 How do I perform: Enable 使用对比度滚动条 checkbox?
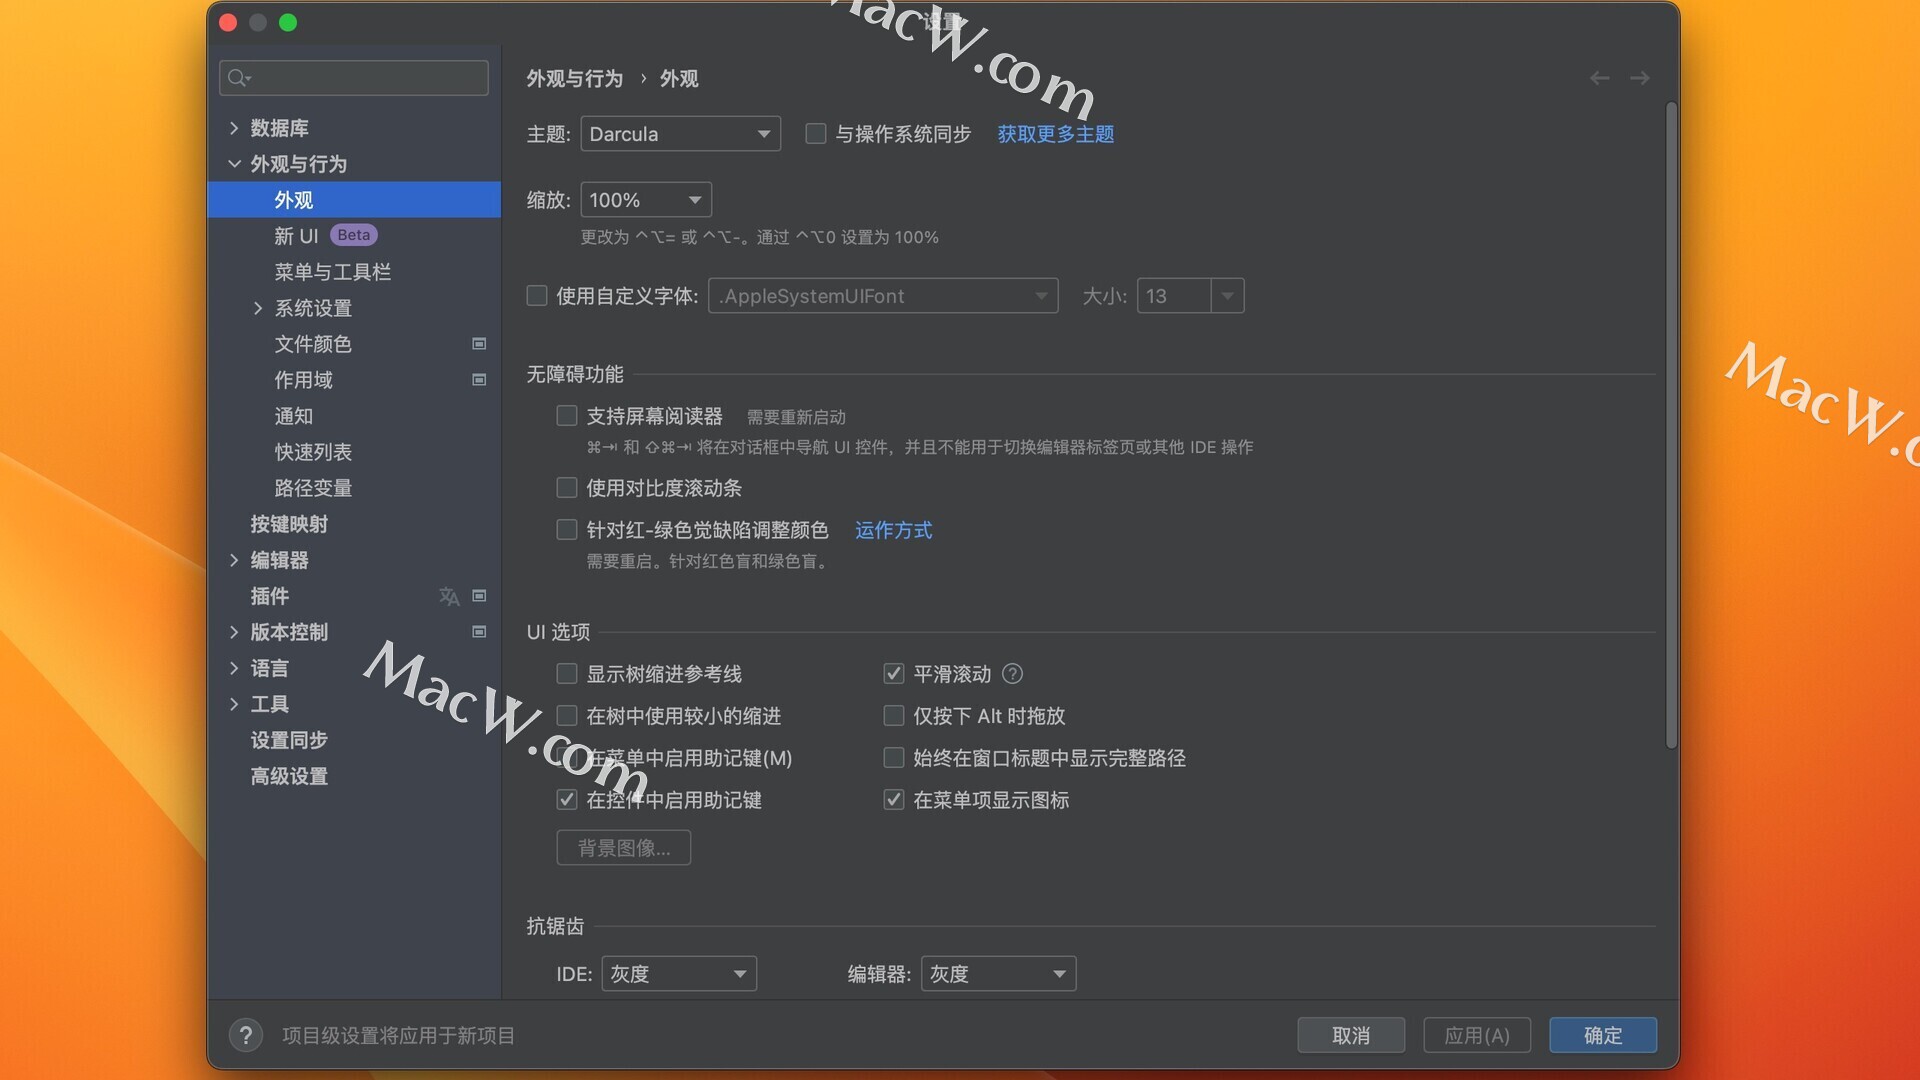tap(567, 488)
